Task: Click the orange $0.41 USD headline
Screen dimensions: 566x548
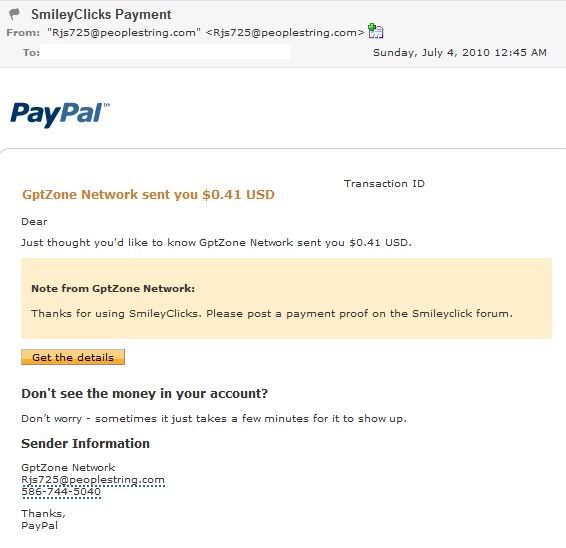Action: coord(148,195)
